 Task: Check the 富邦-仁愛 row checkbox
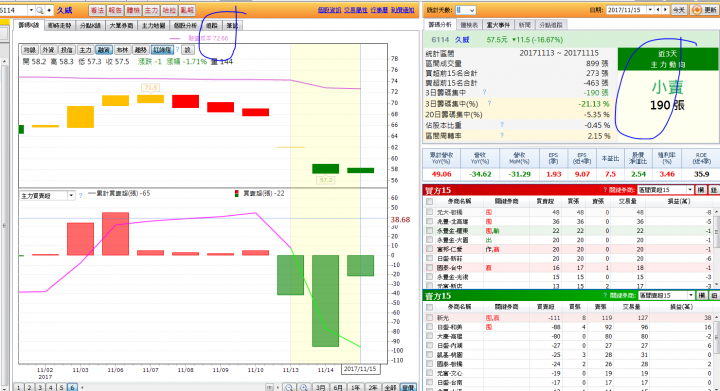[x=429, y=249]
